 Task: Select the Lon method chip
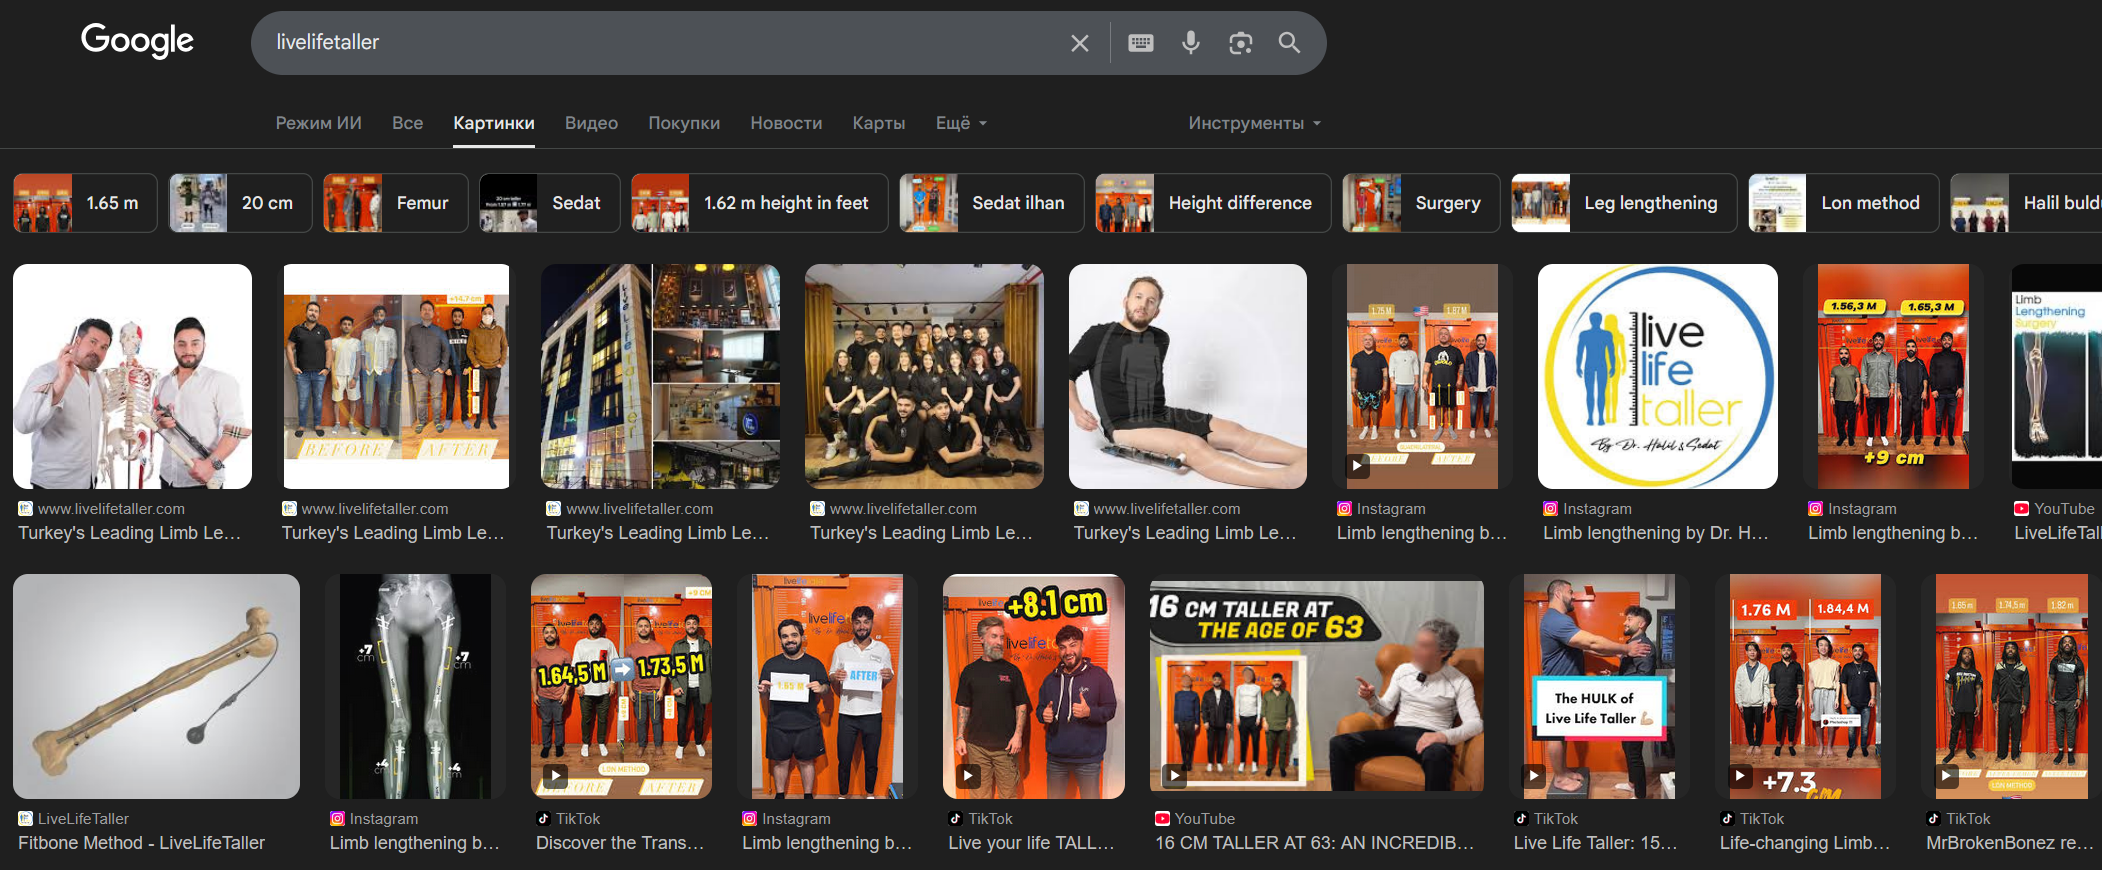coord(1844,203)
